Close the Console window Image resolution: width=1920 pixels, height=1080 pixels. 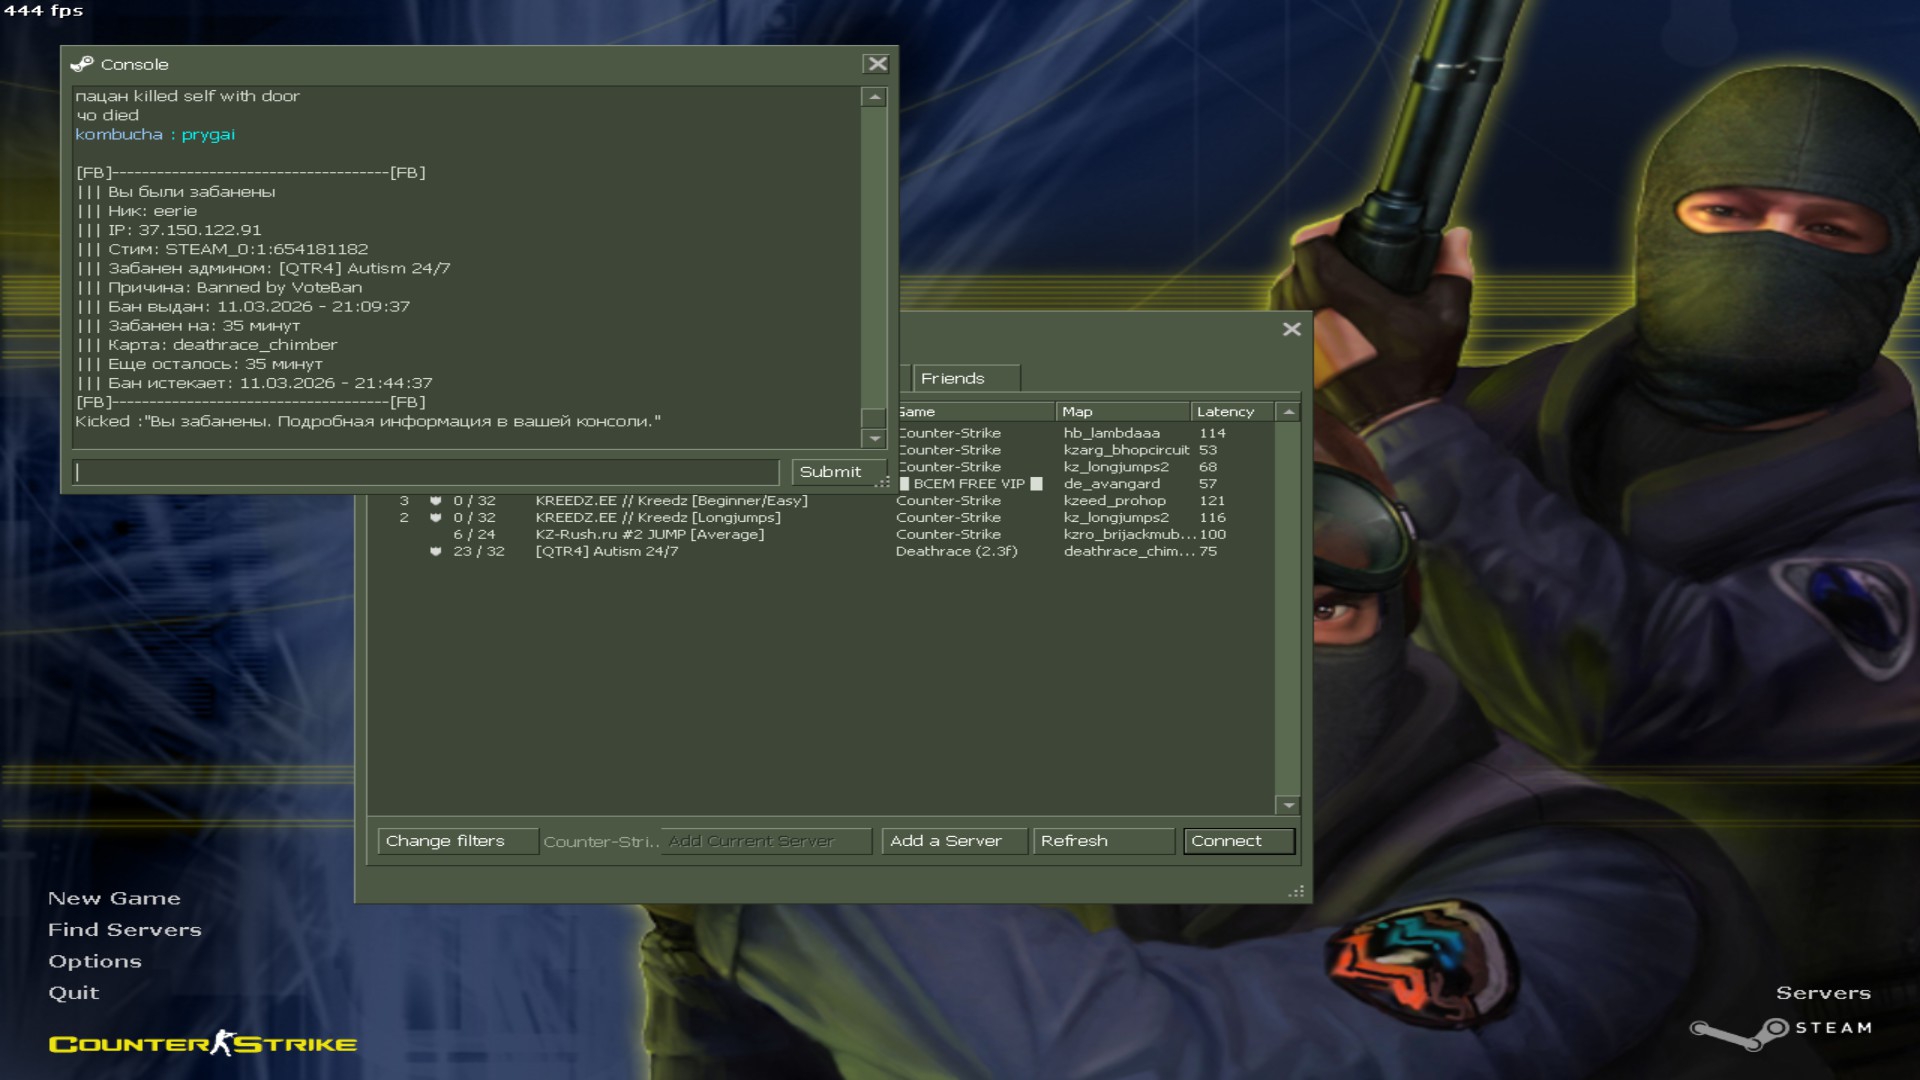[877, 64]
